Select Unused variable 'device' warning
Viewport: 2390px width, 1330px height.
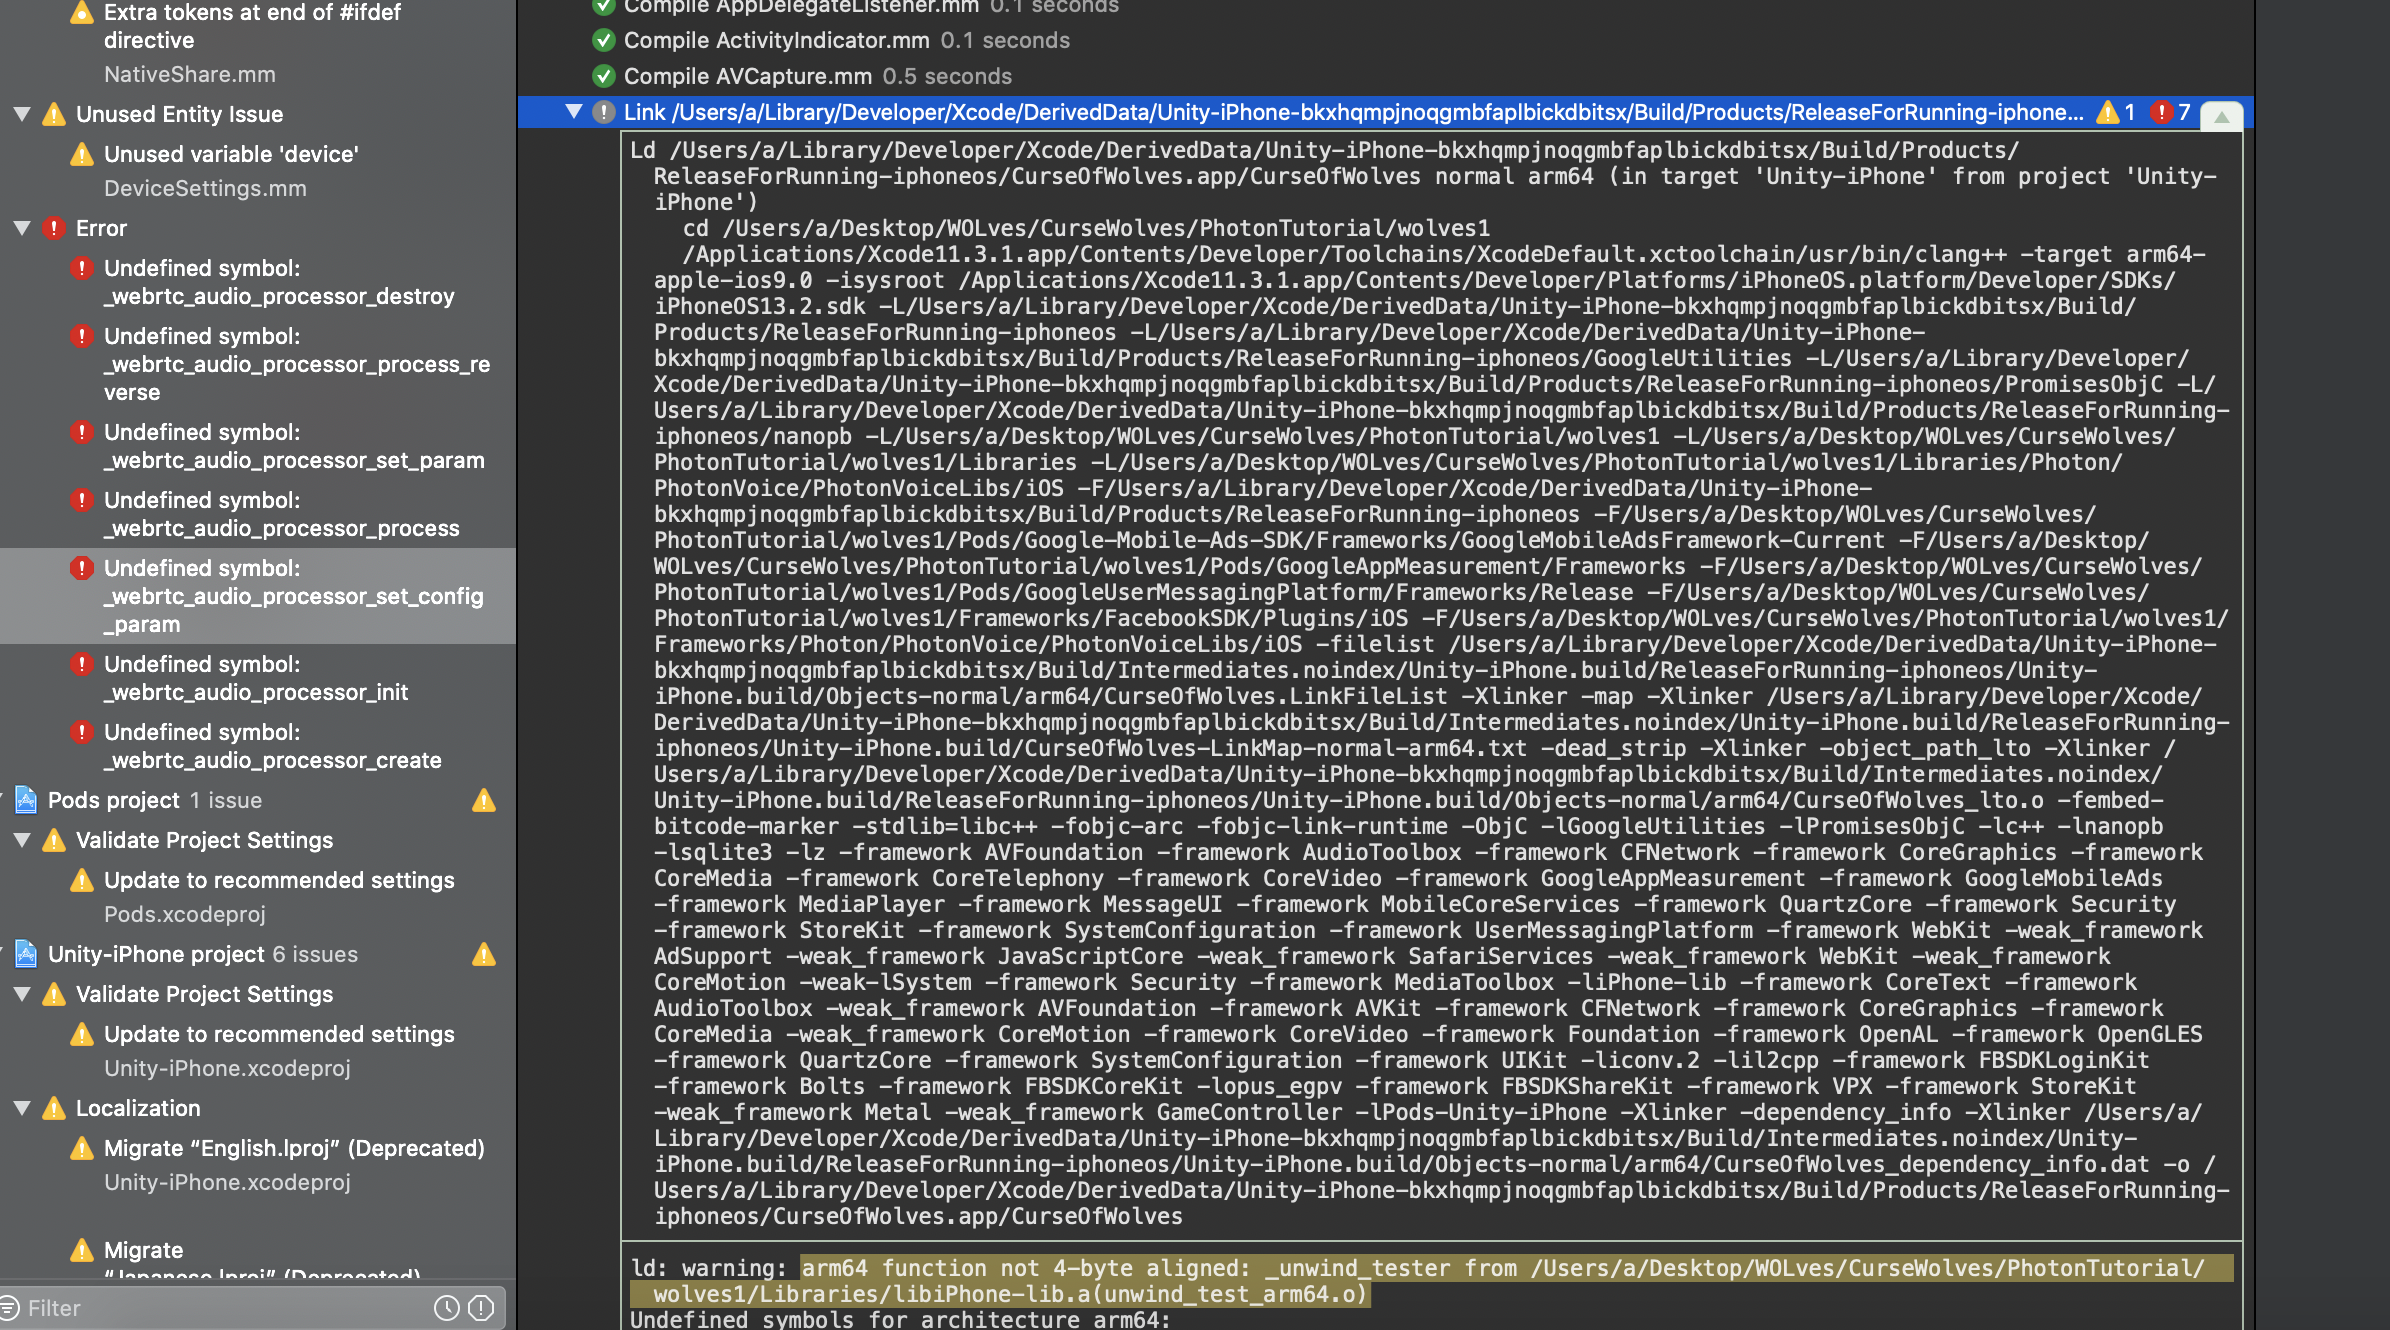coord(231,154)
